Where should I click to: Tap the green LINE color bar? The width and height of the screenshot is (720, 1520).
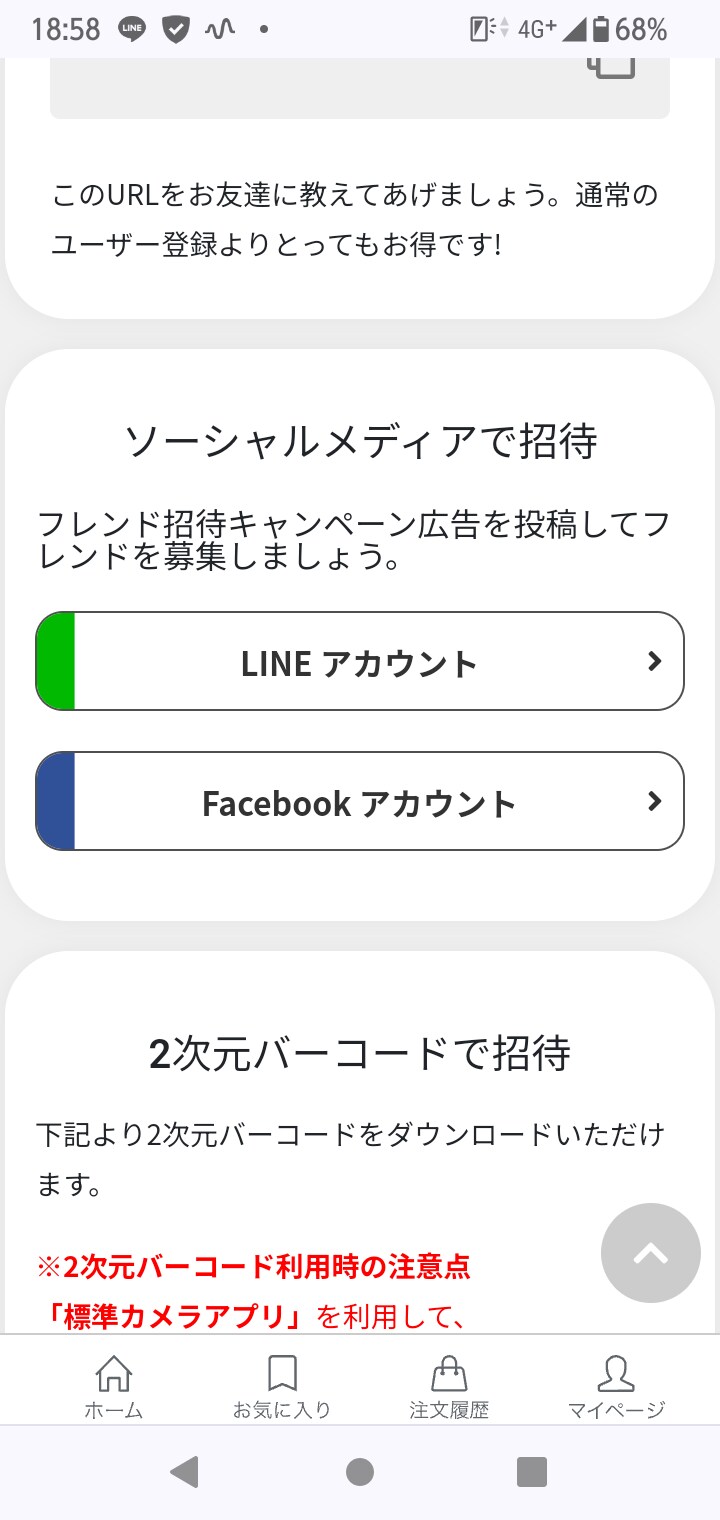click(56, 662)
